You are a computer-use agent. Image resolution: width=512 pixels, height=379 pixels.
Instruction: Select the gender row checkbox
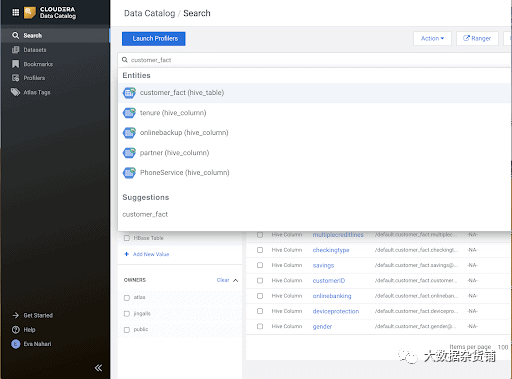(x=260, y=326)
